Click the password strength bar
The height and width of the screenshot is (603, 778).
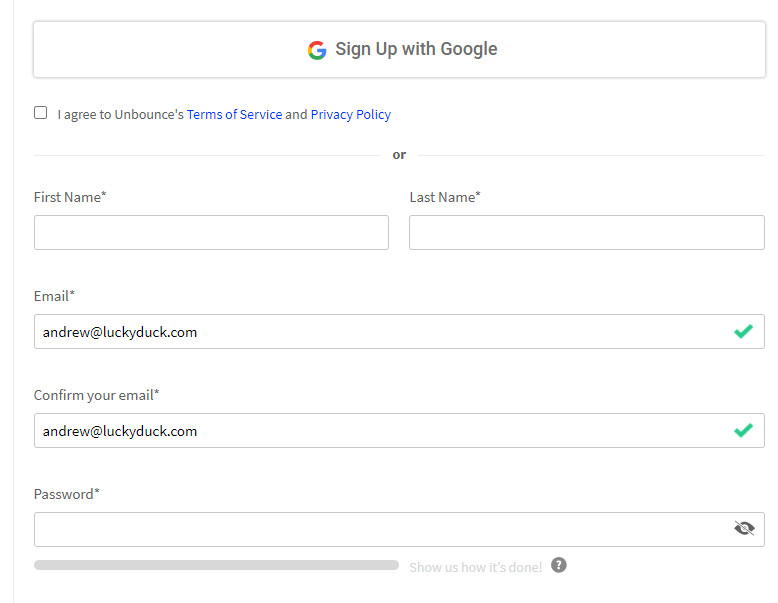click(x=216, y=565)
